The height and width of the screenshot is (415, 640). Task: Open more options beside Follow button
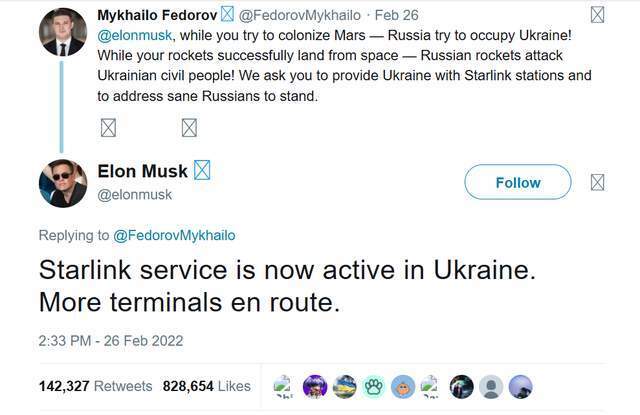(598, 182)
